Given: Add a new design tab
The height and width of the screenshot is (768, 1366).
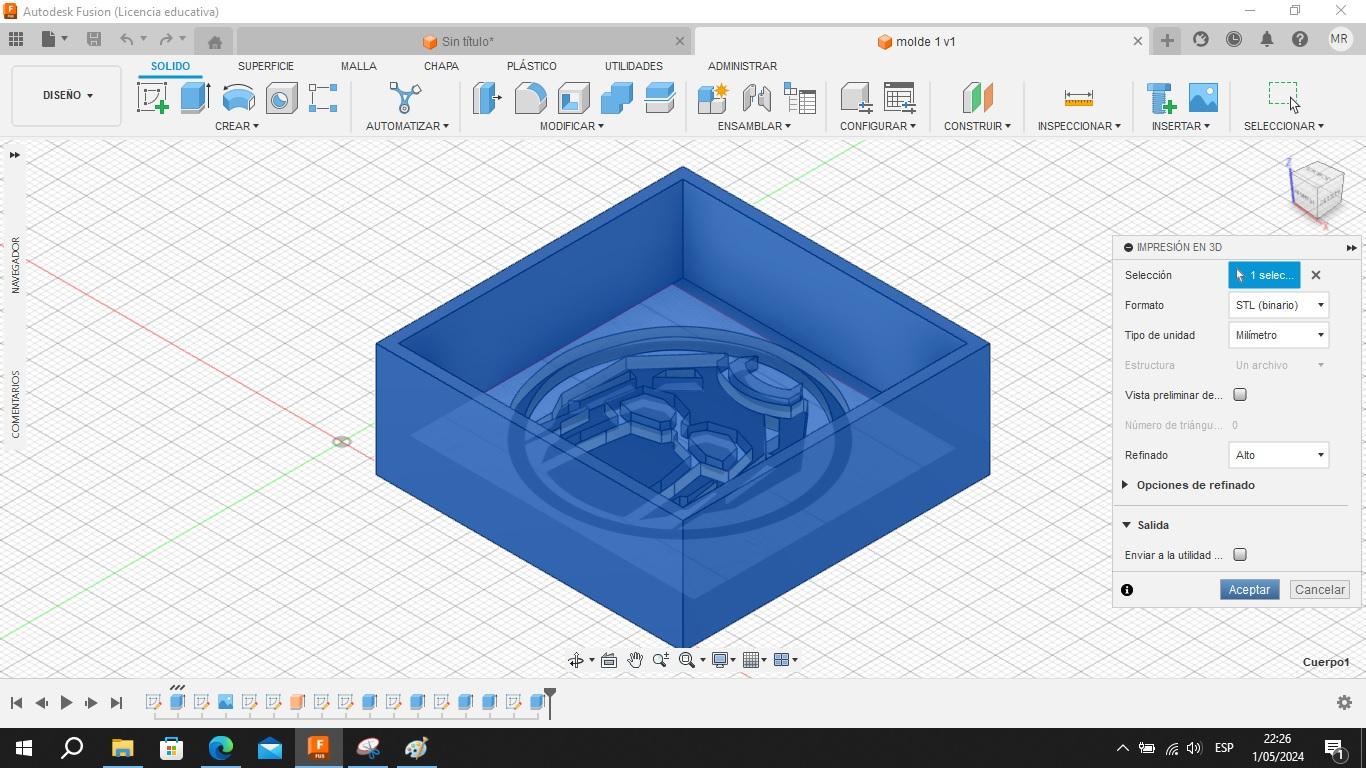Looking at the screenshot, I should (x=1167, y=40).
